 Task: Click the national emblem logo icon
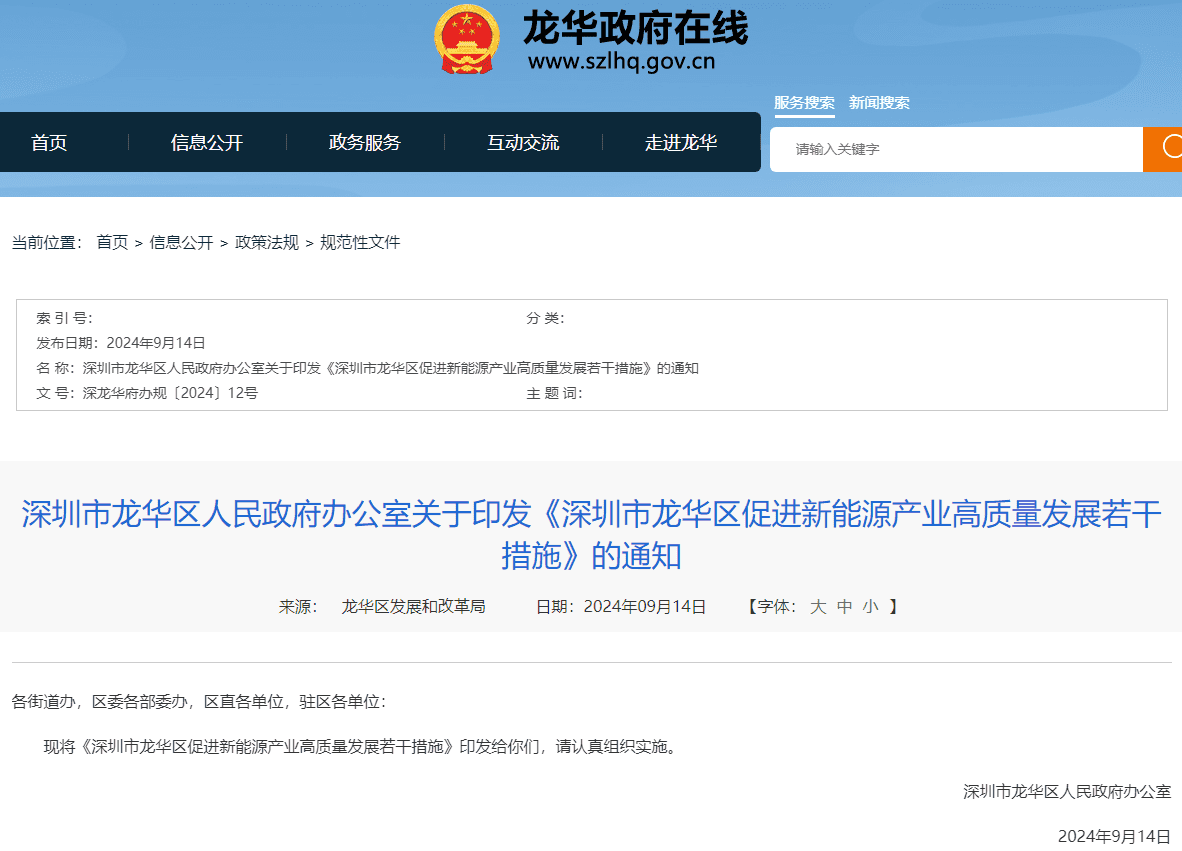click(465, 39)
